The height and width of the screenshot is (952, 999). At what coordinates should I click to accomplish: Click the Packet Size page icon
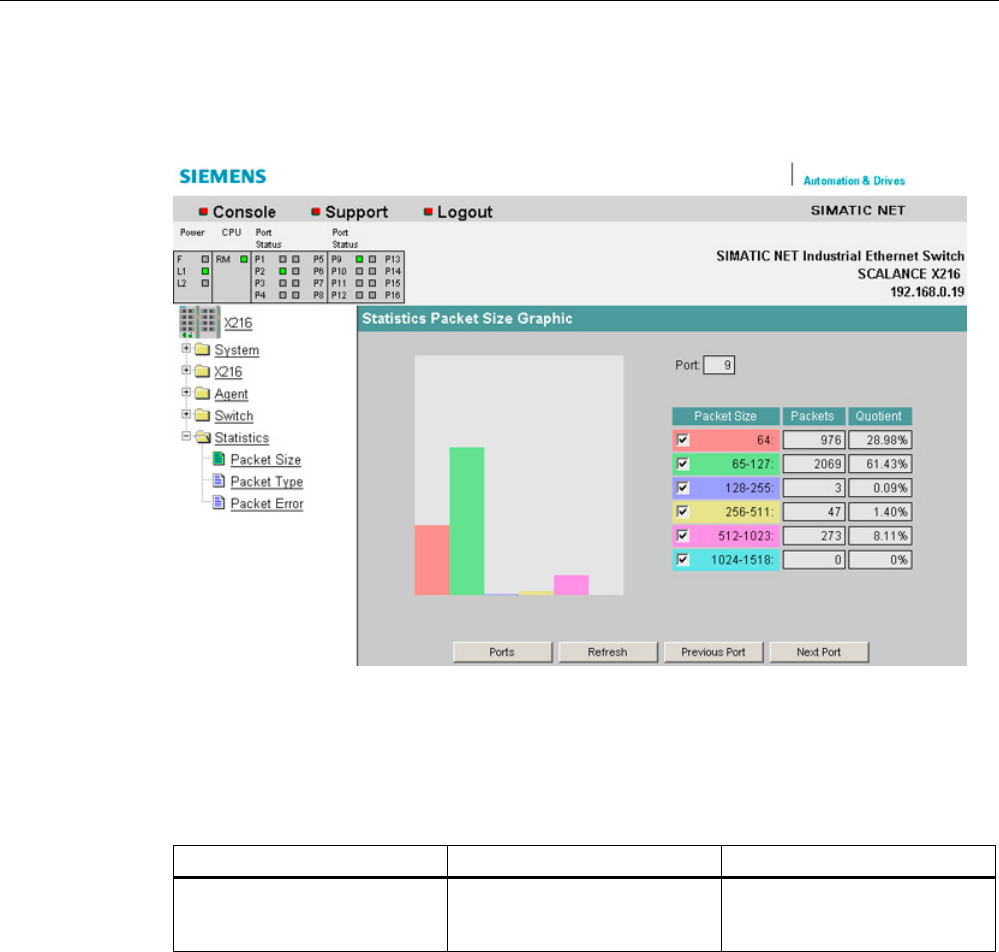click(219, 459)
